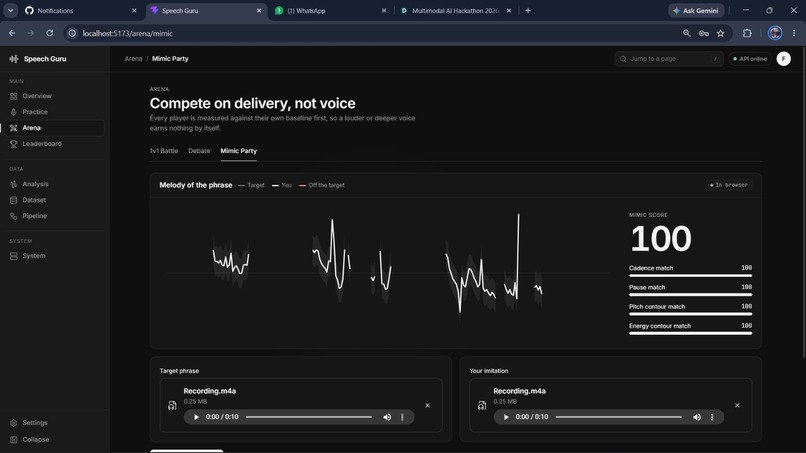This screenshot has width=806, height=453.
Task: Open the browser zoom control
Action: click(686, 33)
